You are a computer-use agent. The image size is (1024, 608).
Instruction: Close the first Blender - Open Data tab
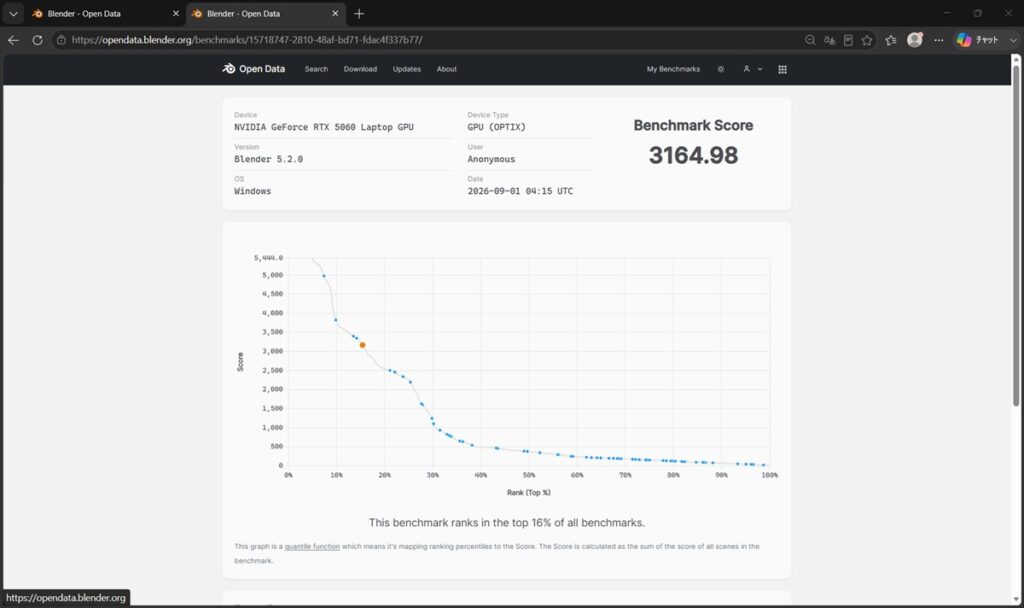coord(176,14)
